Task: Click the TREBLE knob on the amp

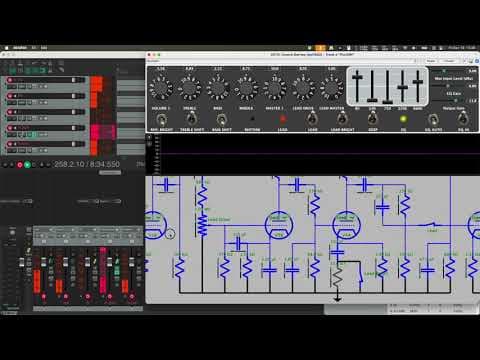Action: point(189,88)
